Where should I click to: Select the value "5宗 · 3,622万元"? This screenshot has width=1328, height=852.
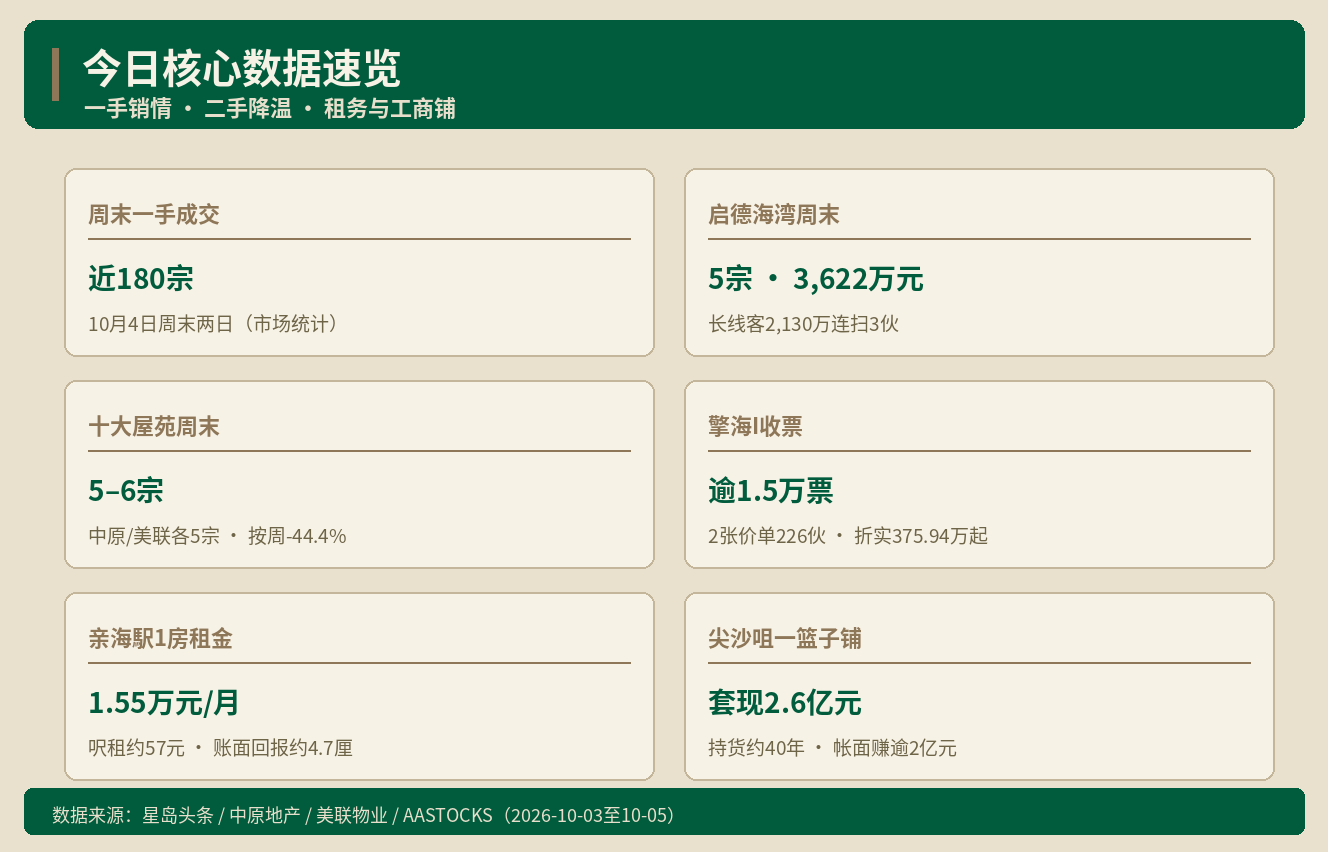coord(816,279)
